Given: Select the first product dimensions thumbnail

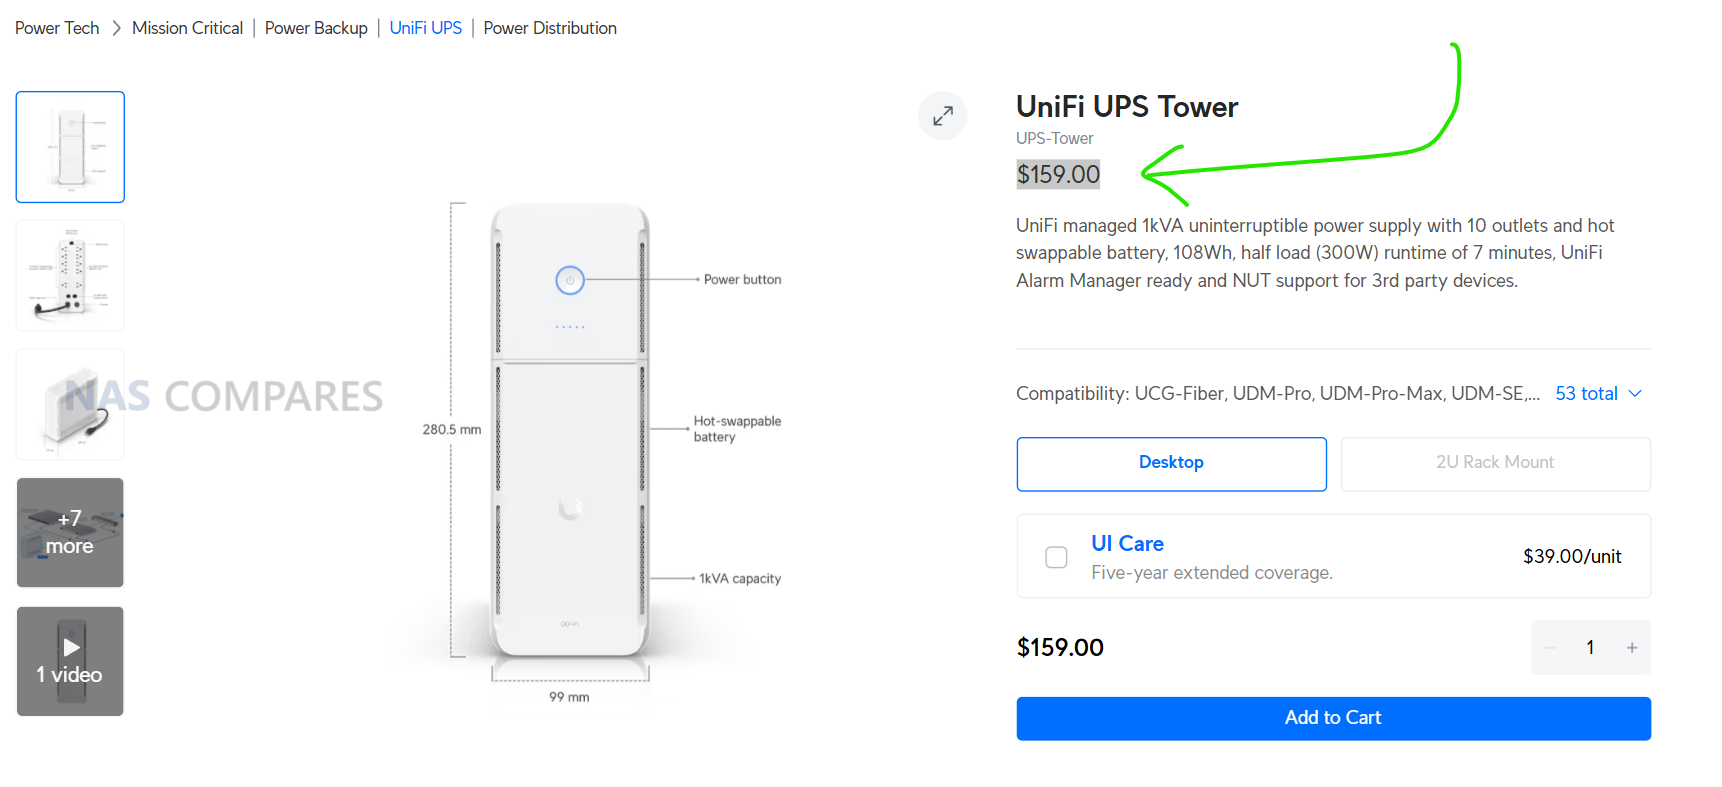Looking at the screenshot, I should 70,147.
